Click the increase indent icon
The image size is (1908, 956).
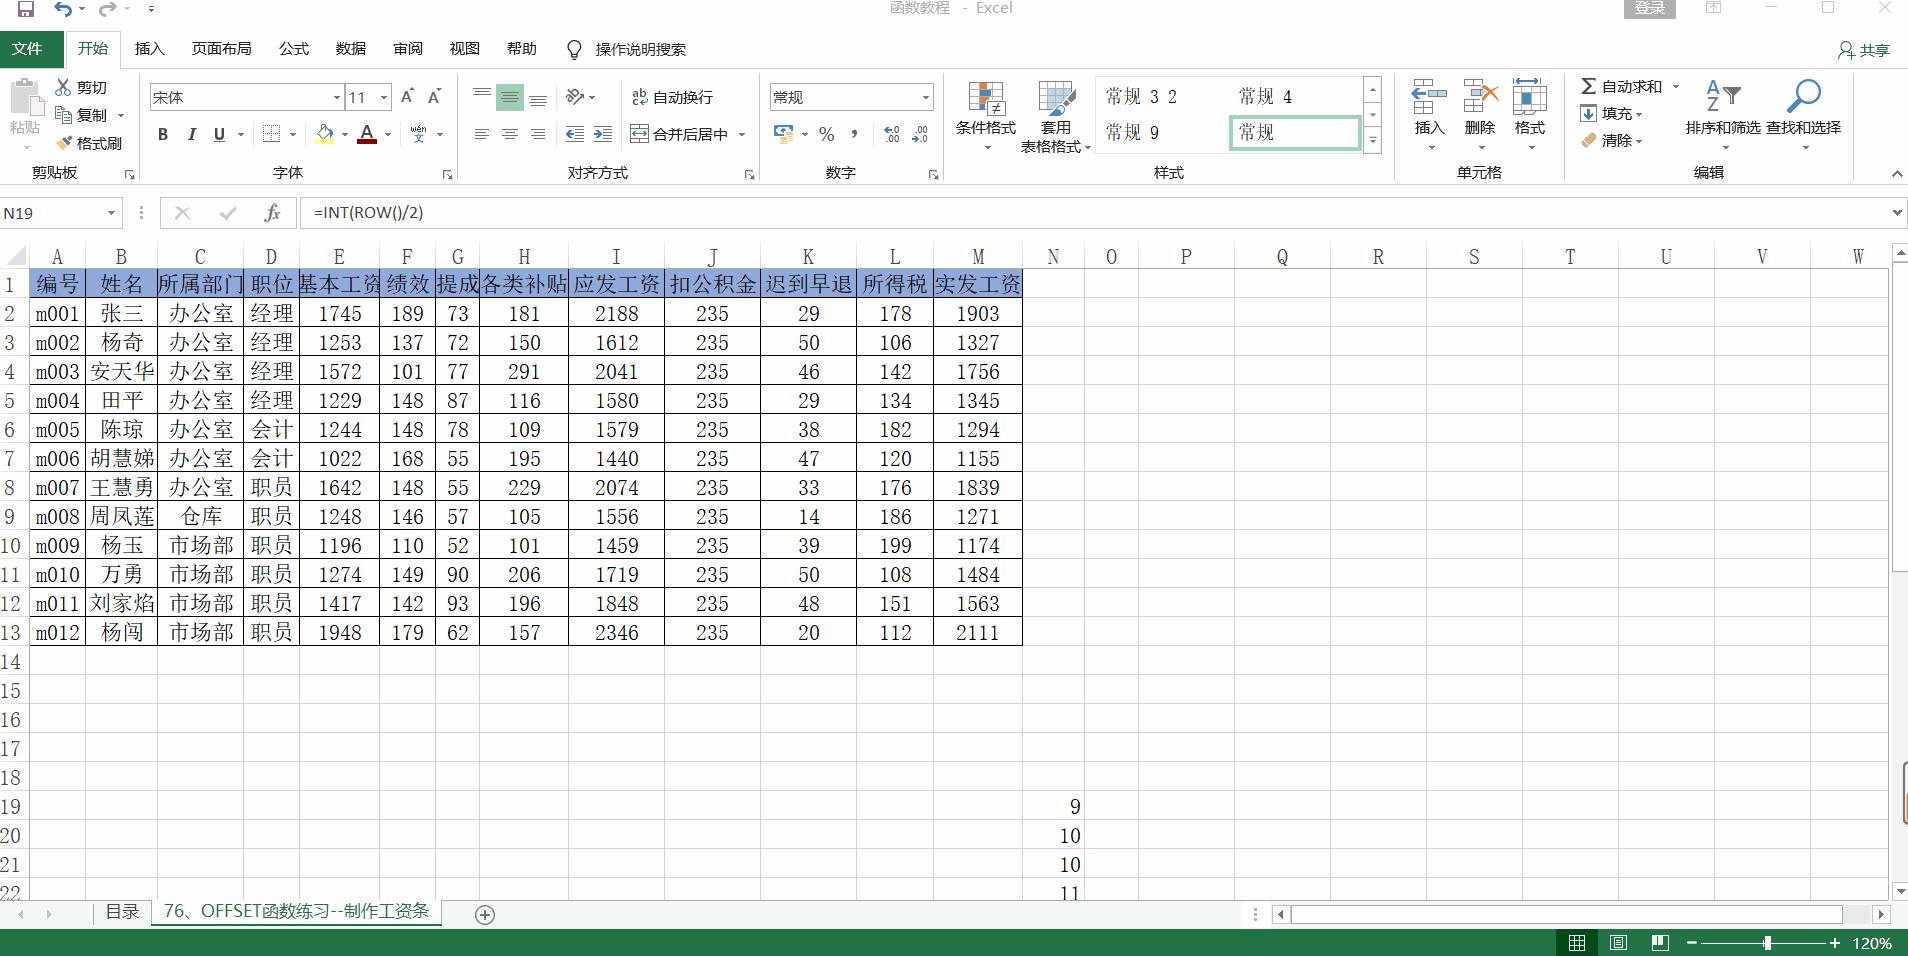coord(602,134)
